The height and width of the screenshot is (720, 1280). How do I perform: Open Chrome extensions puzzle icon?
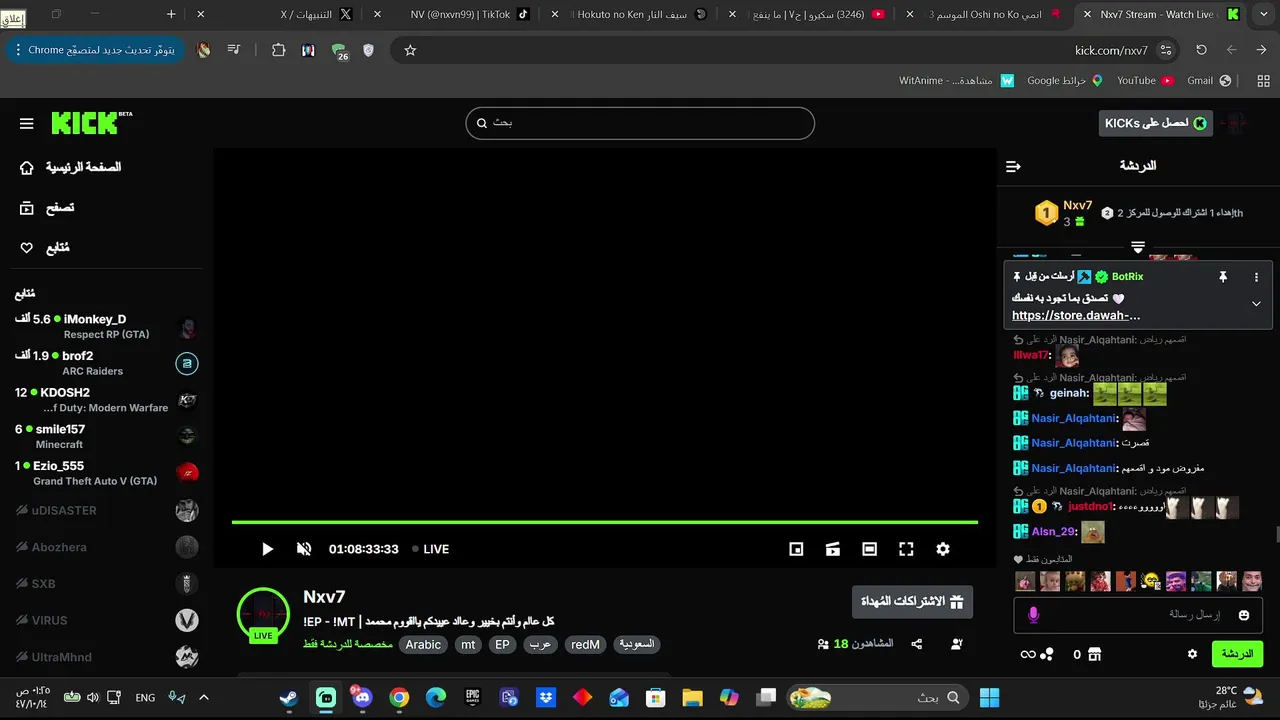tap(278, 50)
